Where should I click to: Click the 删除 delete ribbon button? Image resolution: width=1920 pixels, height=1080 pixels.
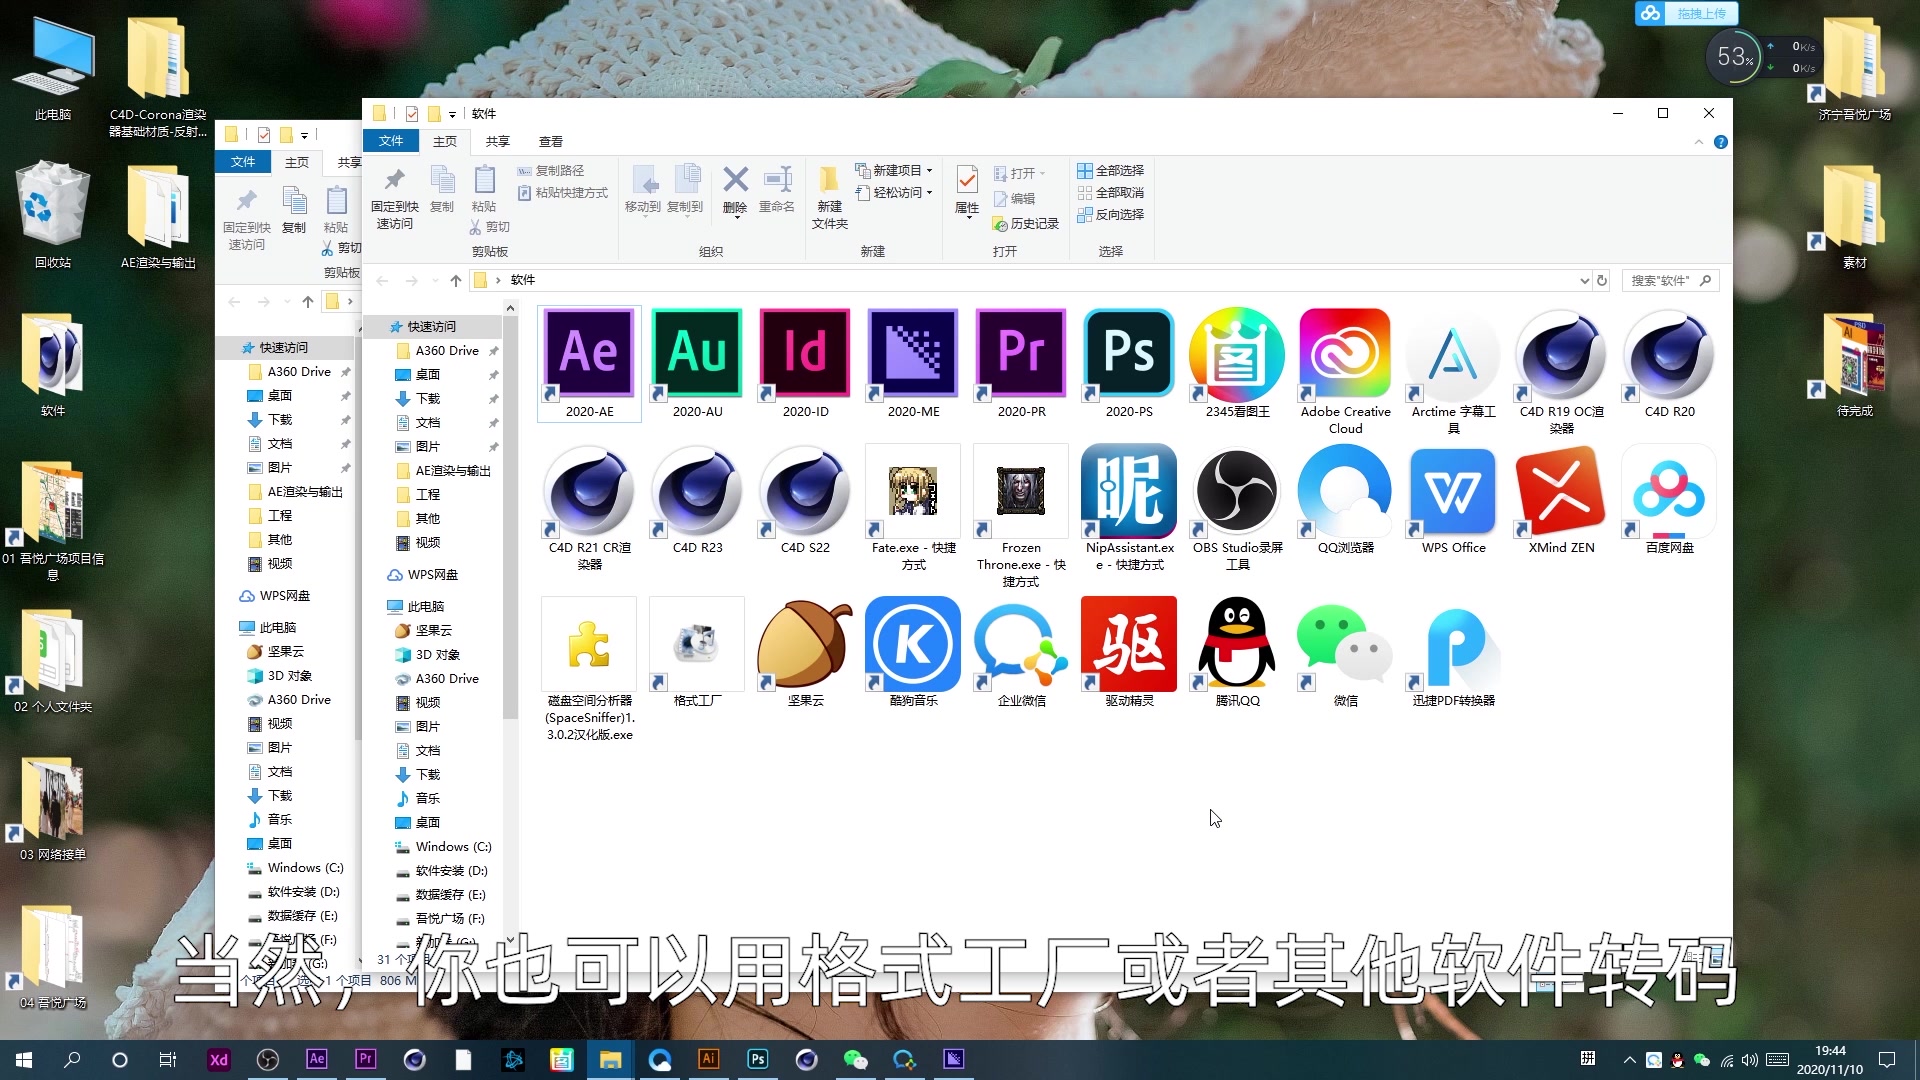(x=735, y=190)
